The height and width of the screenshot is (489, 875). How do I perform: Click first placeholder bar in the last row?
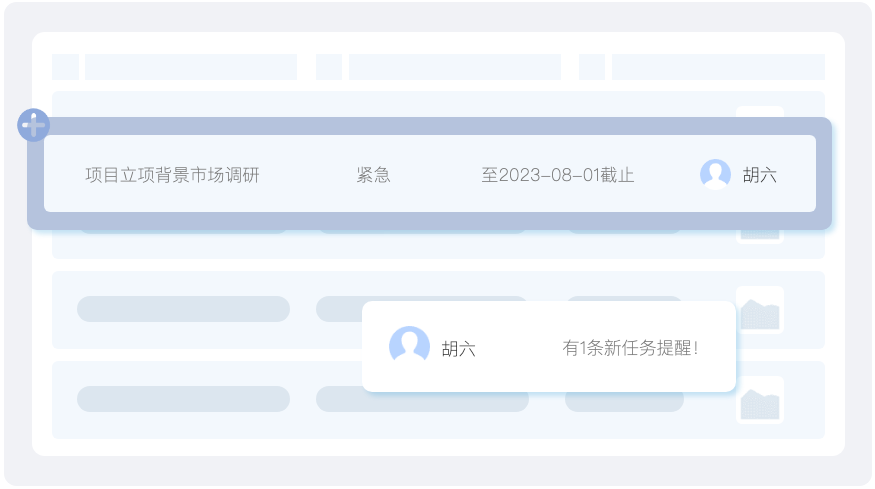(183, 399)
